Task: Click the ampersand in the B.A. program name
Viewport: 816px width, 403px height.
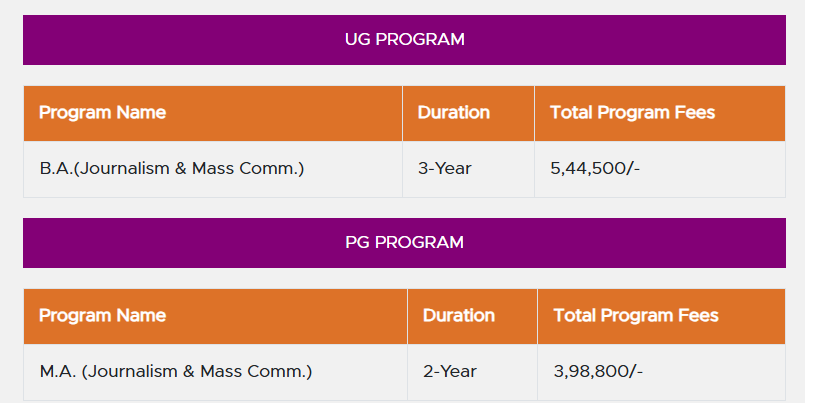Action: pos(182,169)
